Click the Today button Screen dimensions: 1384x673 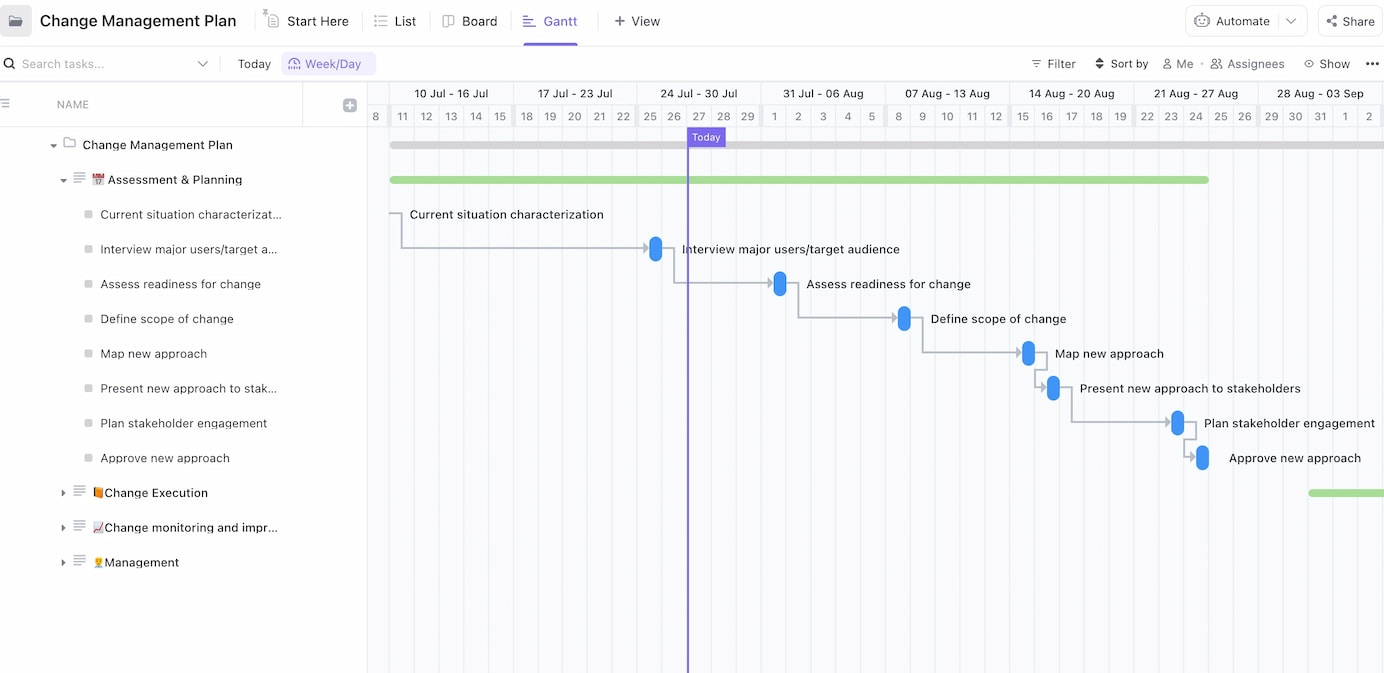click(253, 63)
